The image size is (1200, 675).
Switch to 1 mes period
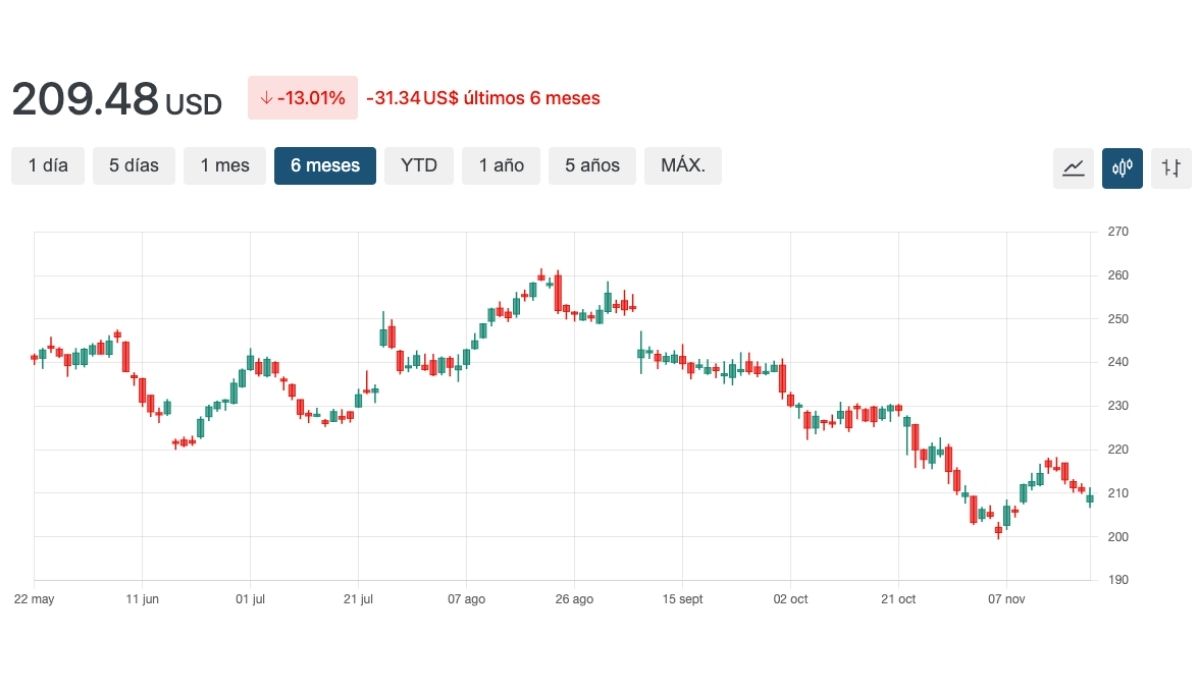225,166
